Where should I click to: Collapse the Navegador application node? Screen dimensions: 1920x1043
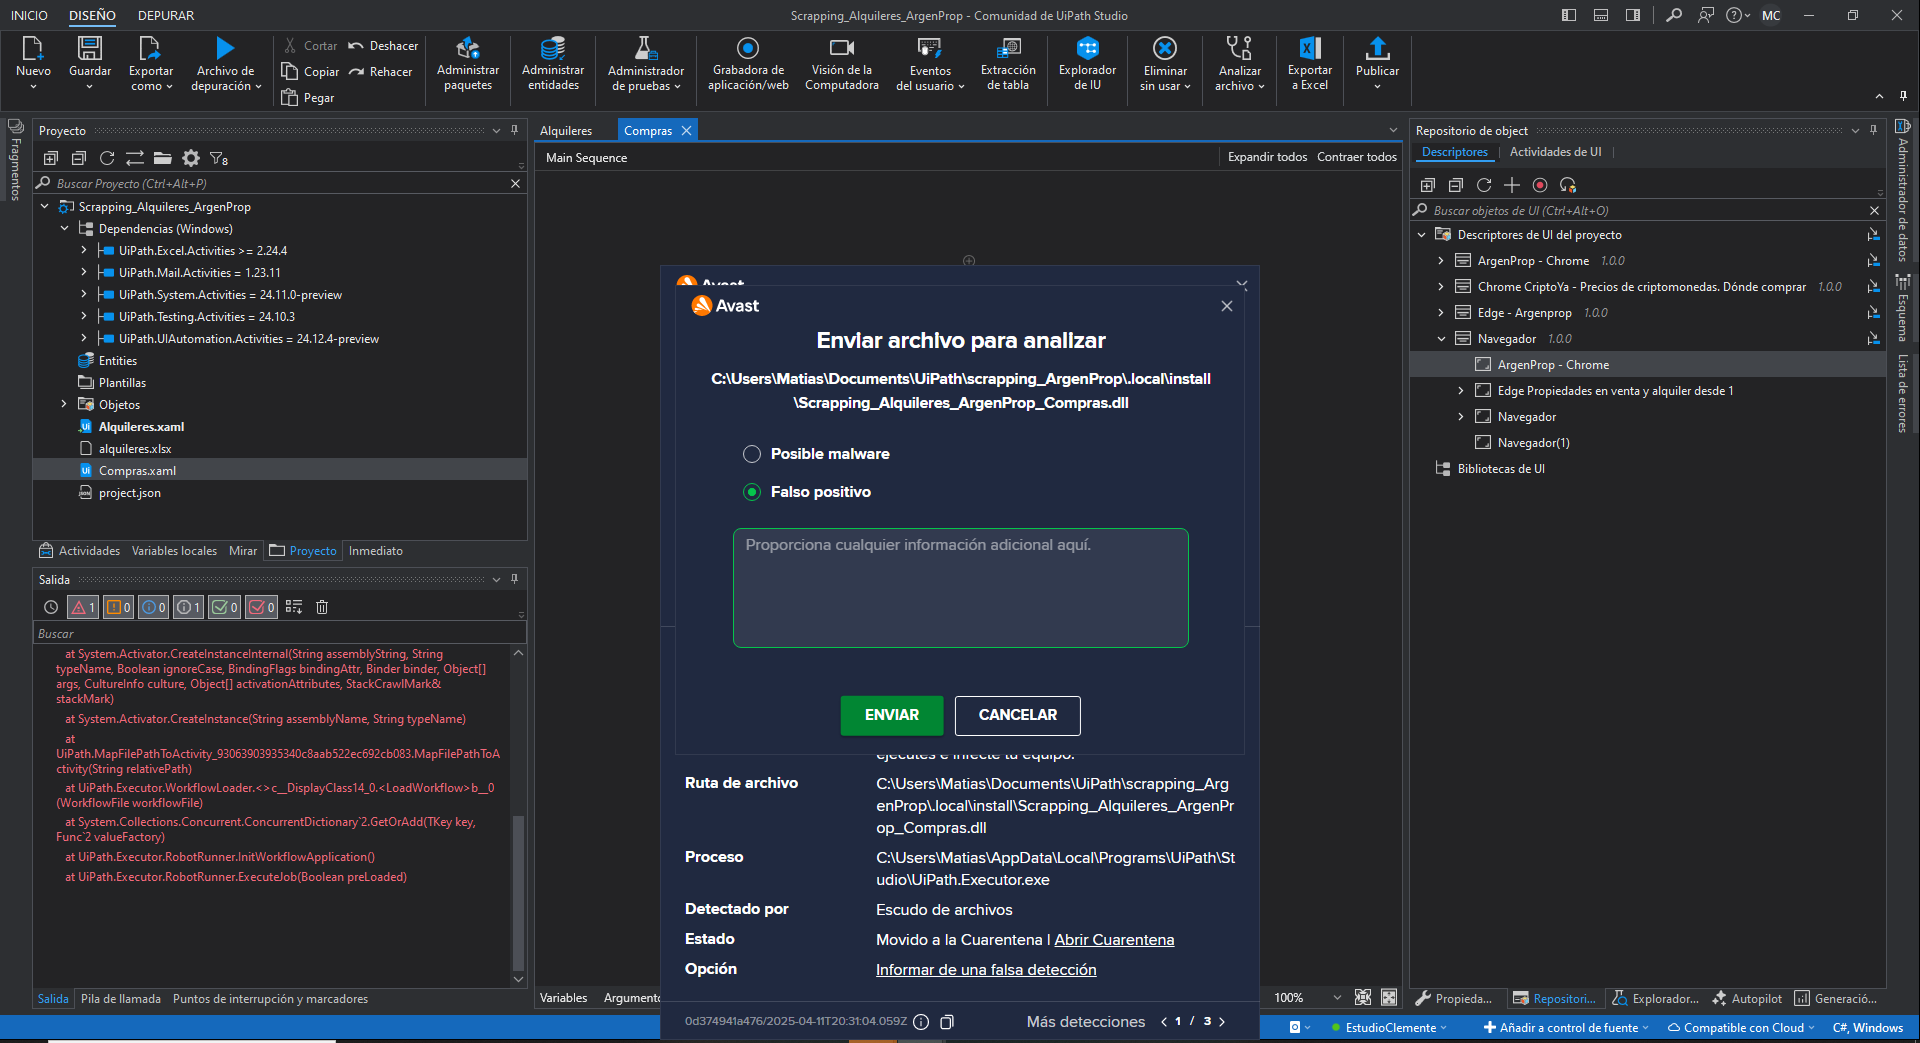[x=1441, y=339]
